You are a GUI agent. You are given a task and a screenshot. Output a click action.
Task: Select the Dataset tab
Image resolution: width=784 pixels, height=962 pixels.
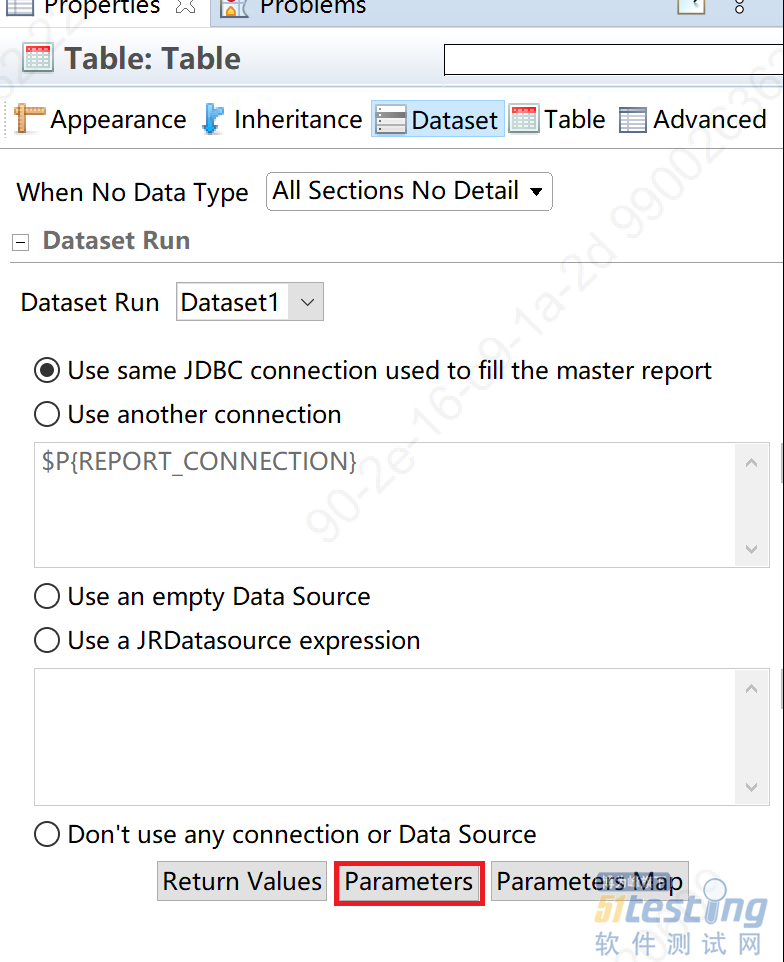point(437,119)
